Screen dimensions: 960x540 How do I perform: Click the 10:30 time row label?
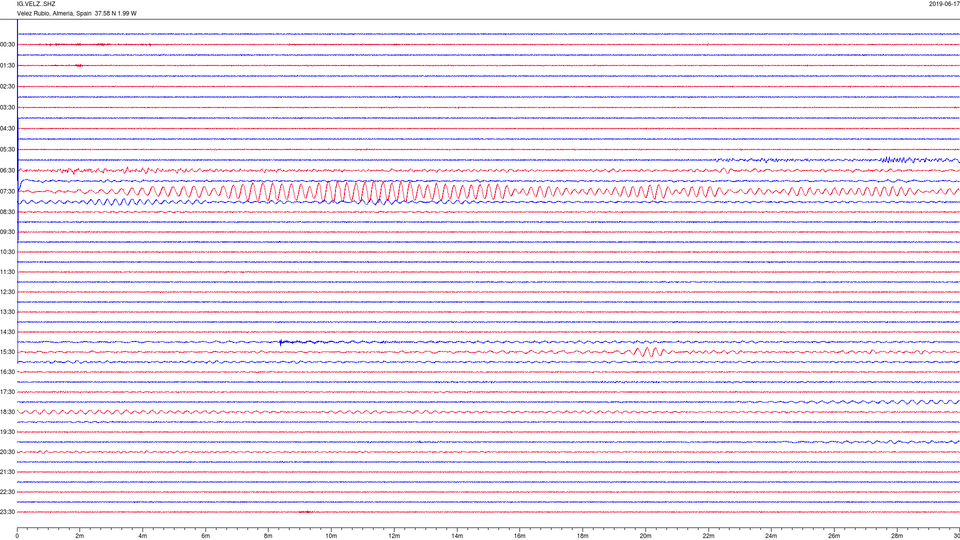click(7, 252)
